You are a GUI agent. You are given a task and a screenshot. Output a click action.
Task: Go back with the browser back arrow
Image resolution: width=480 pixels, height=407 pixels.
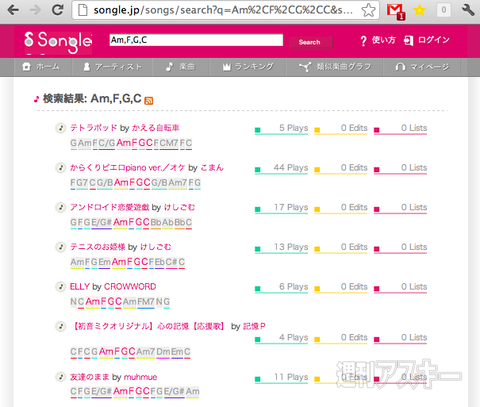(x=13, y=10)
